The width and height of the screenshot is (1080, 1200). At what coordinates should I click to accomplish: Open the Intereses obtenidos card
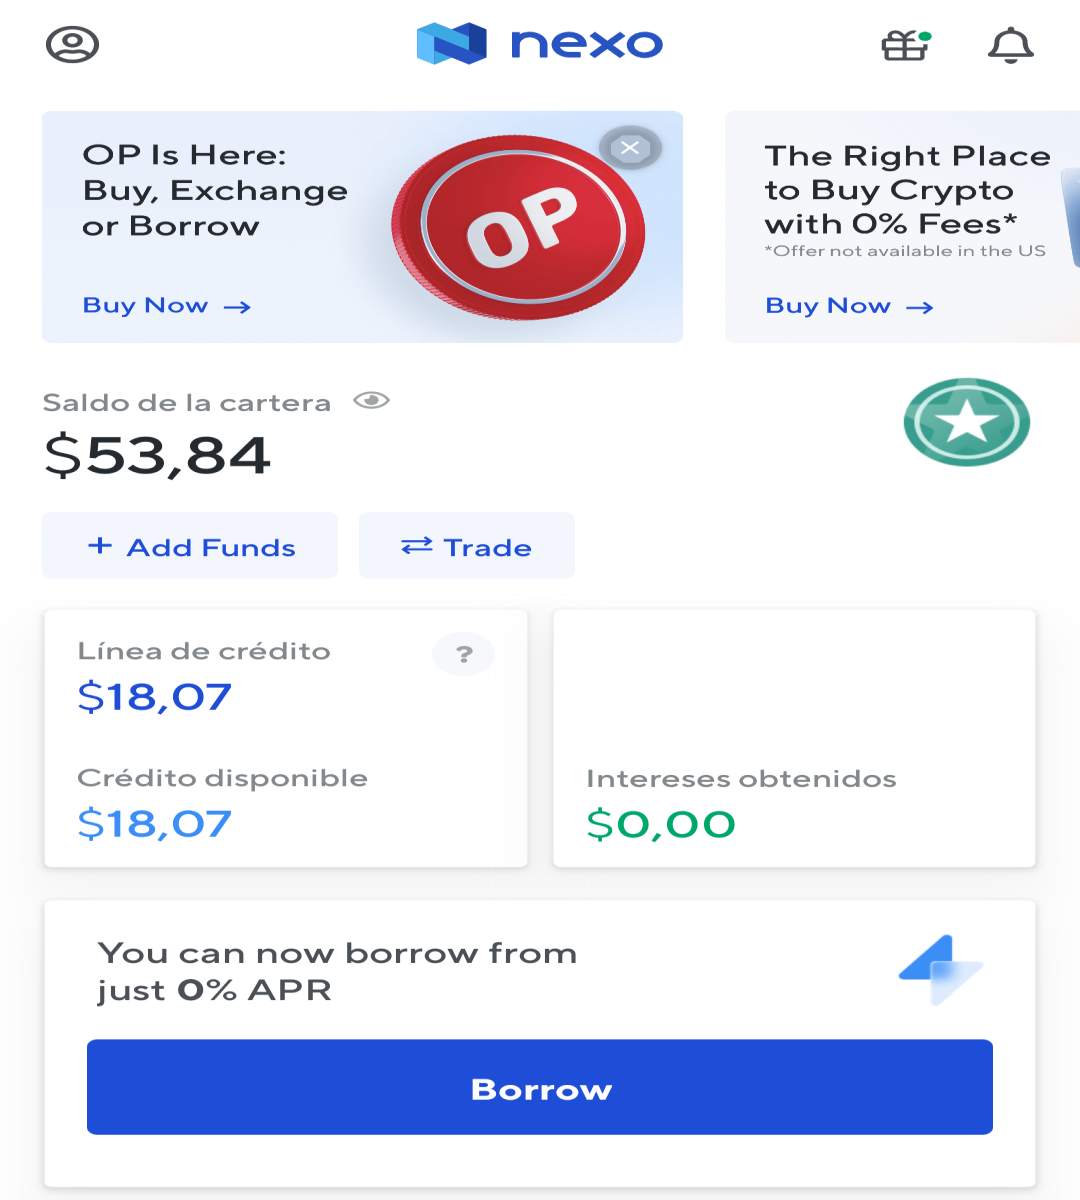tap(795, 738)
